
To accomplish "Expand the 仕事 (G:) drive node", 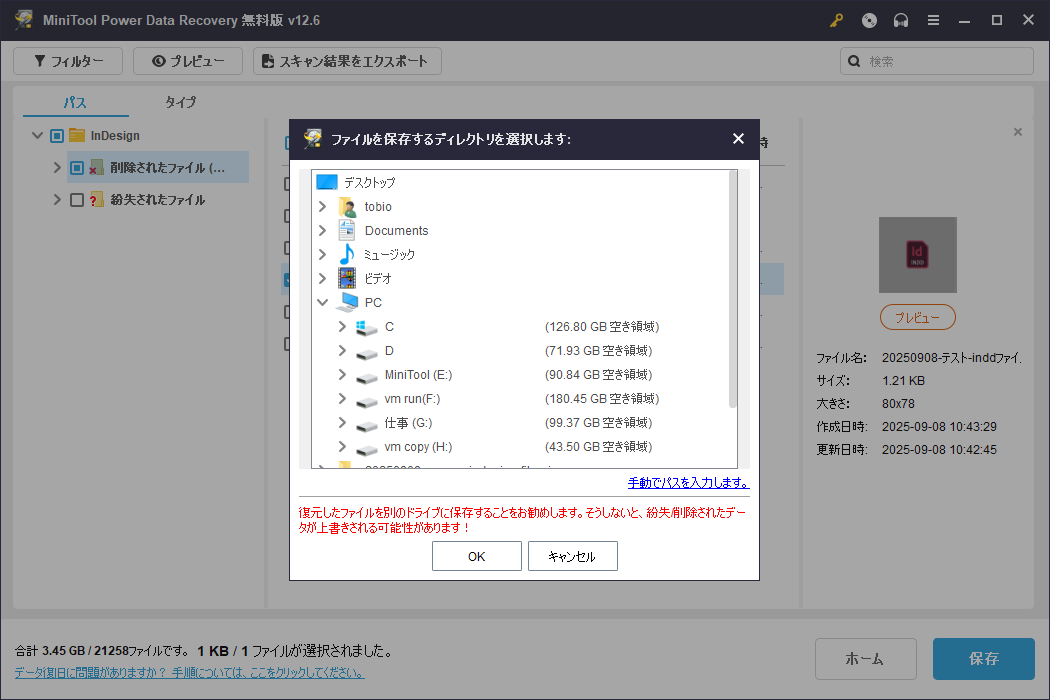I will [x=342, y=423].
